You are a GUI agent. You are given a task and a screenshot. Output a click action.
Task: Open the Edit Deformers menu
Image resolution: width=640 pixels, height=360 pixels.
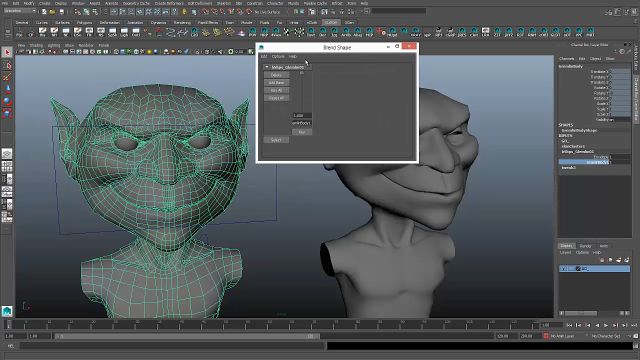coord(200,3)
